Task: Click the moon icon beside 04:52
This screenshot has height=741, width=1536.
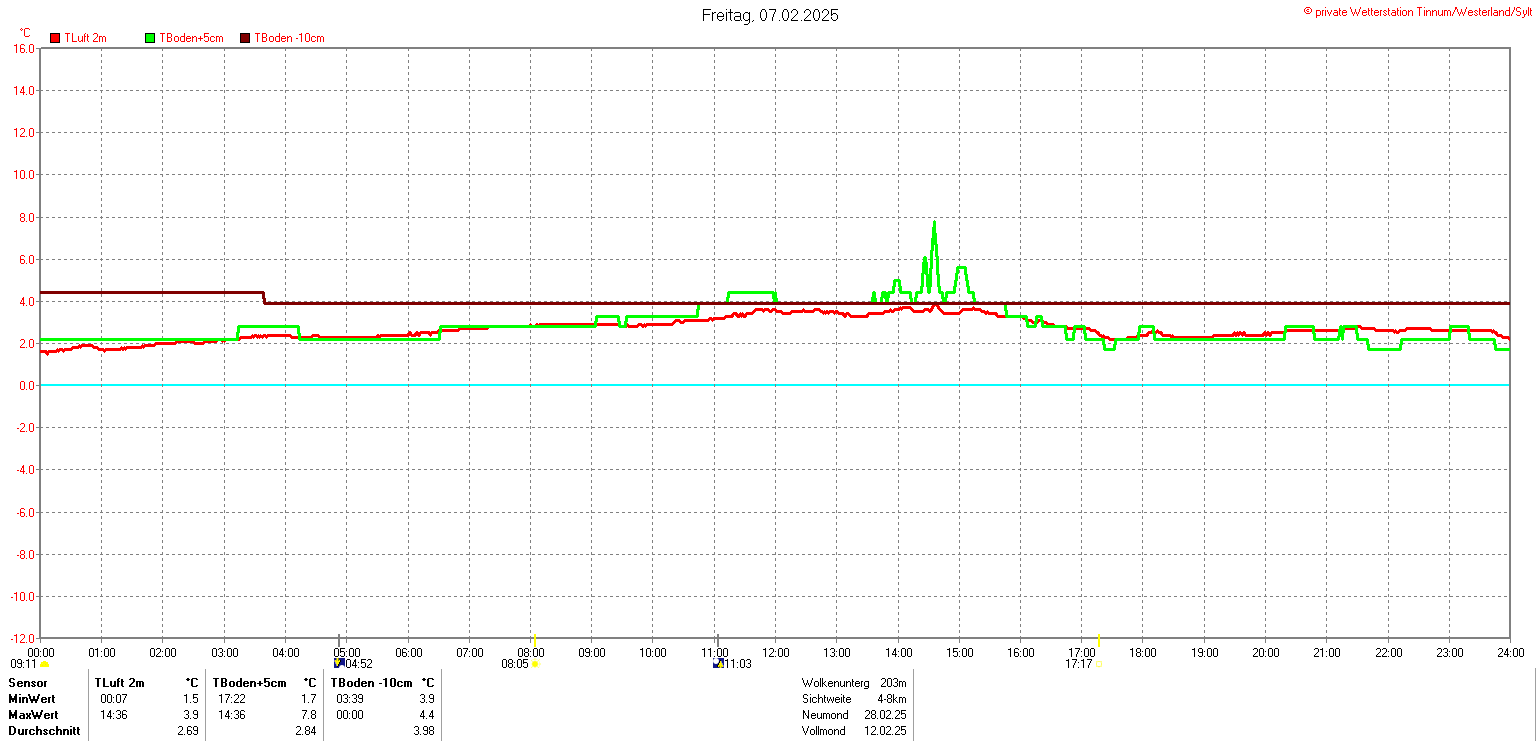Action: tap(339, 663)
